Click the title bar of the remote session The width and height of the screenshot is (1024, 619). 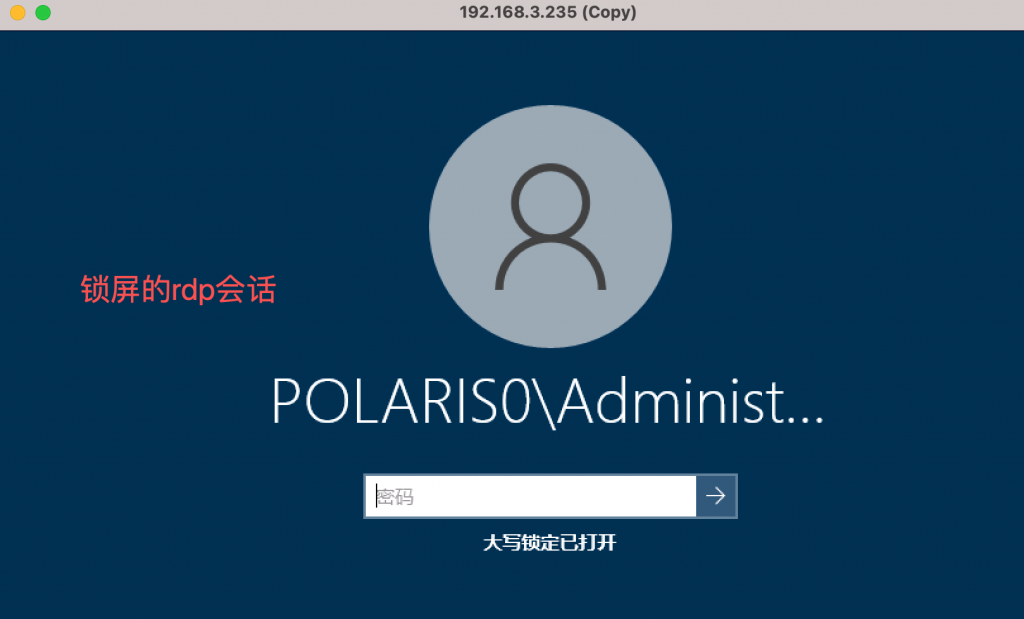pos(512,14)
